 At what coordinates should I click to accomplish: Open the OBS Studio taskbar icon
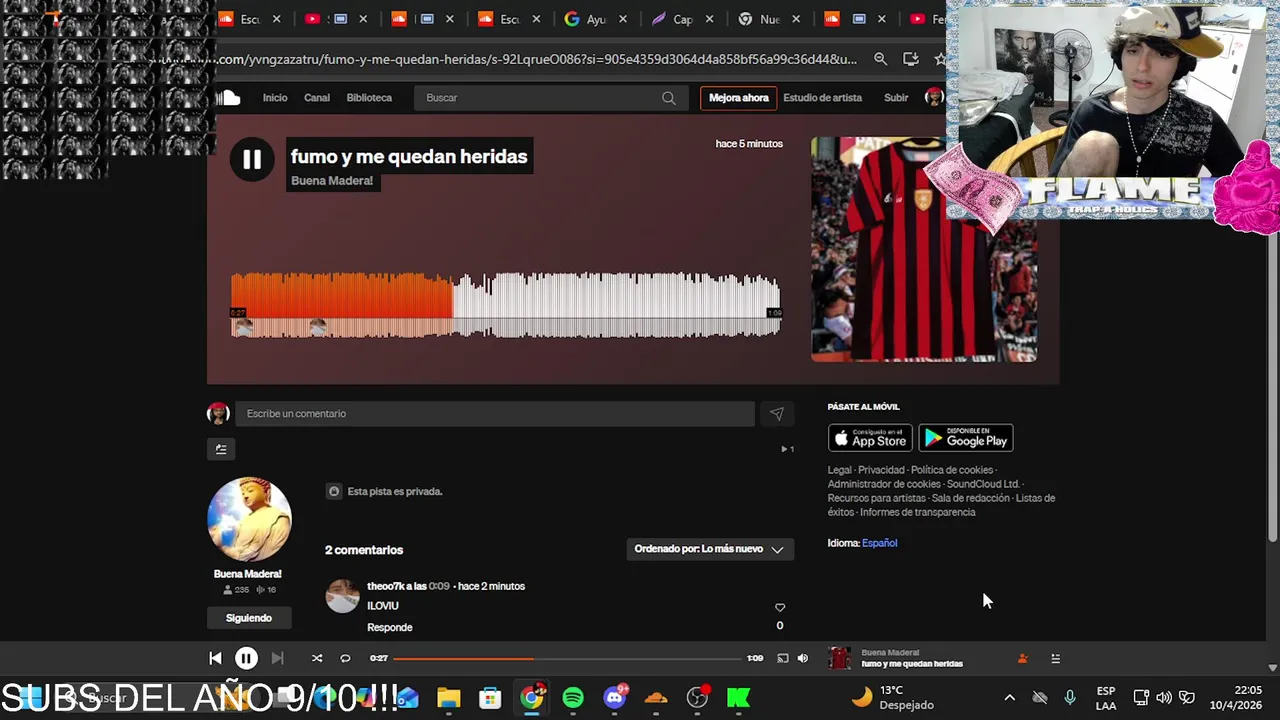click(x=698, y=698)
